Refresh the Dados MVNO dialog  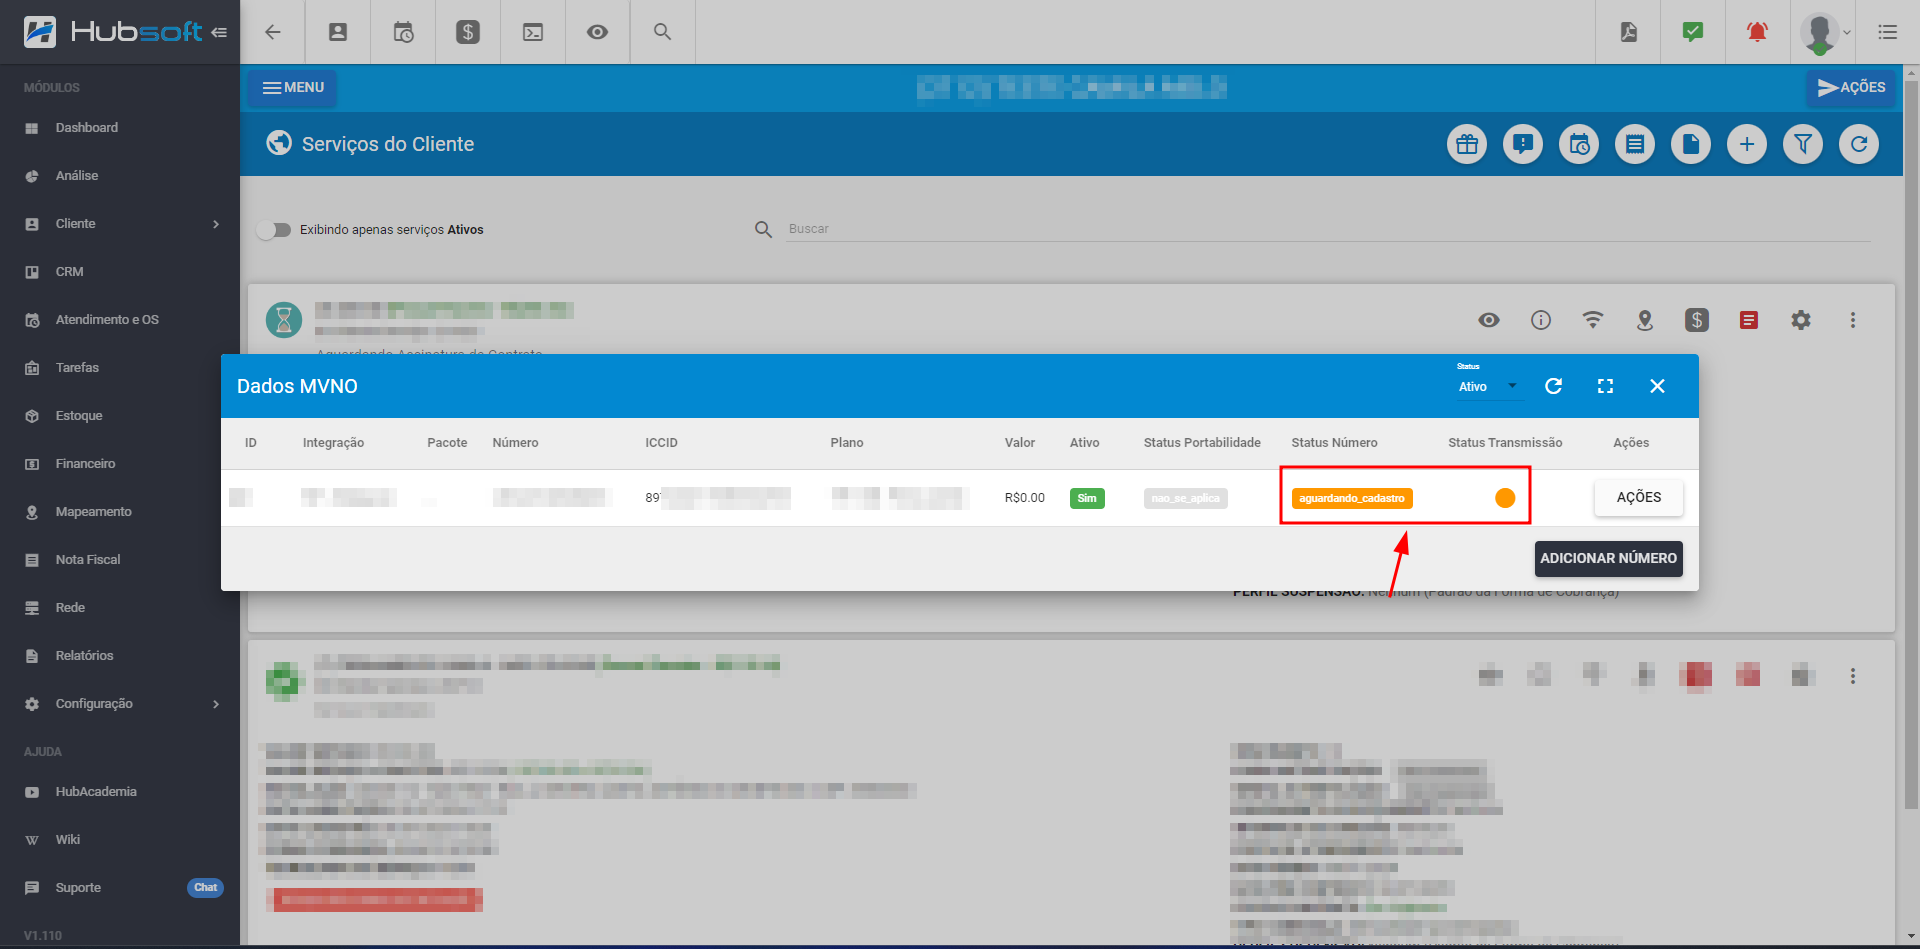pos(1553,386)
